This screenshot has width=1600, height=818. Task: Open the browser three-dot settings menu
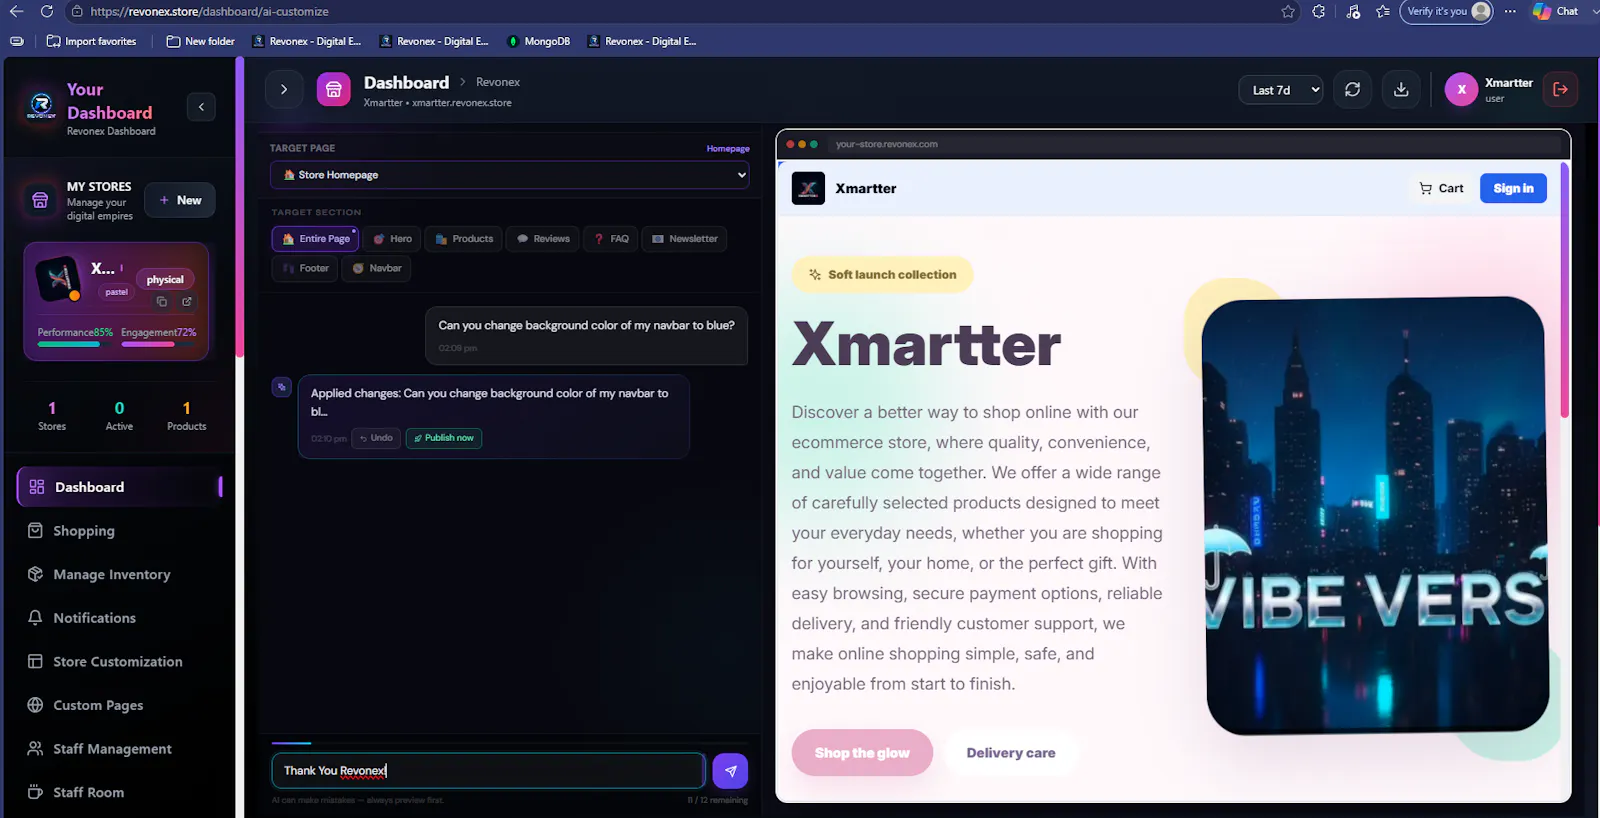pos(1510,11)
